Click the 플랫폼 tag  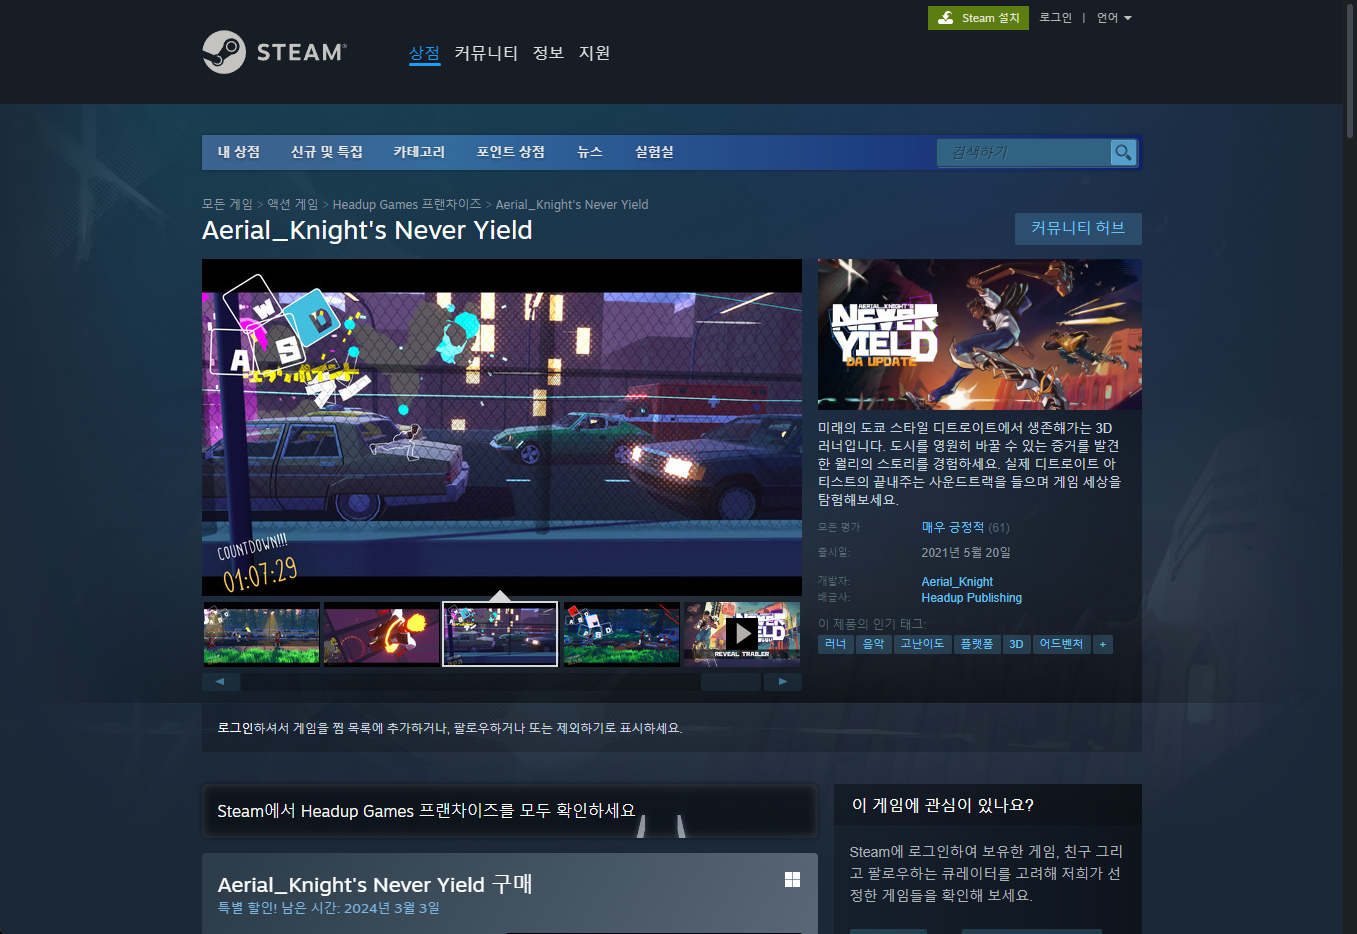(x=977, y=644)
